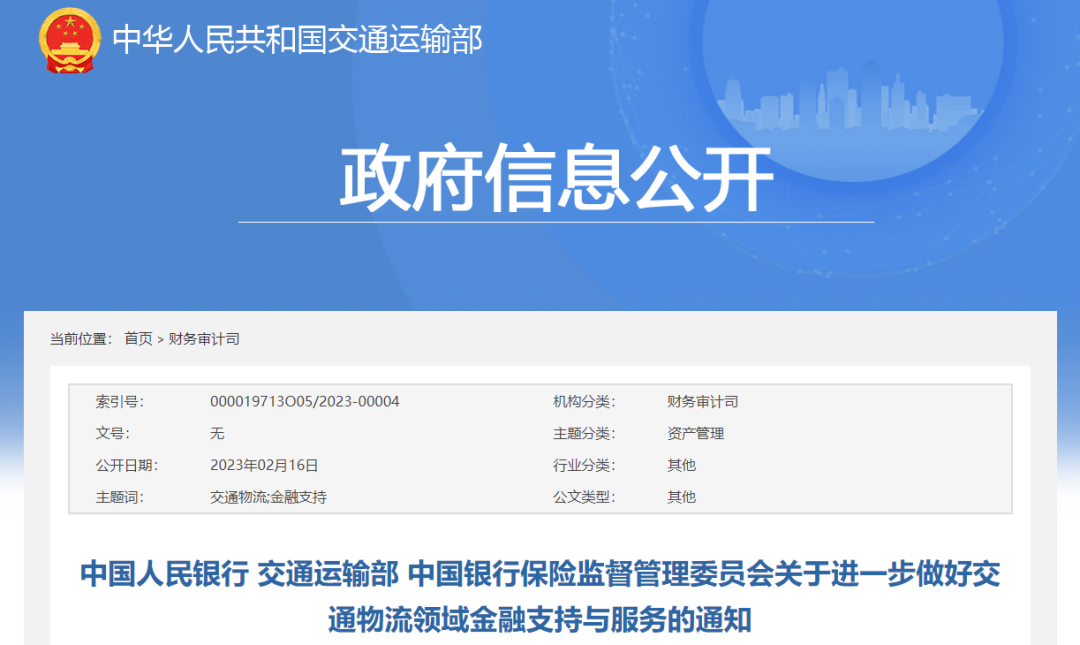Click 公文类型 value 其他
This screenshot has width=1080, height=645.
(x=681, y=497)
